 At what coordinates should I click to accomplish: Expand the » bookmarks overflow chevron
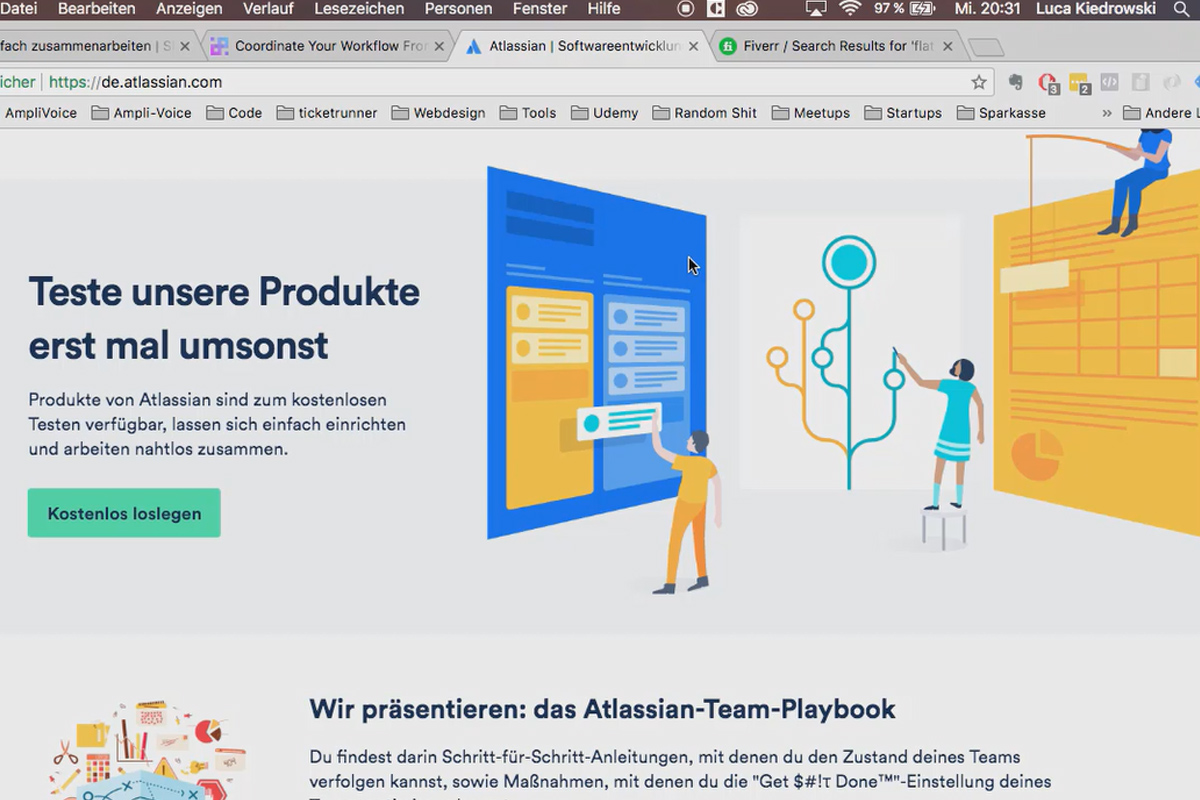pos(1109,113)
